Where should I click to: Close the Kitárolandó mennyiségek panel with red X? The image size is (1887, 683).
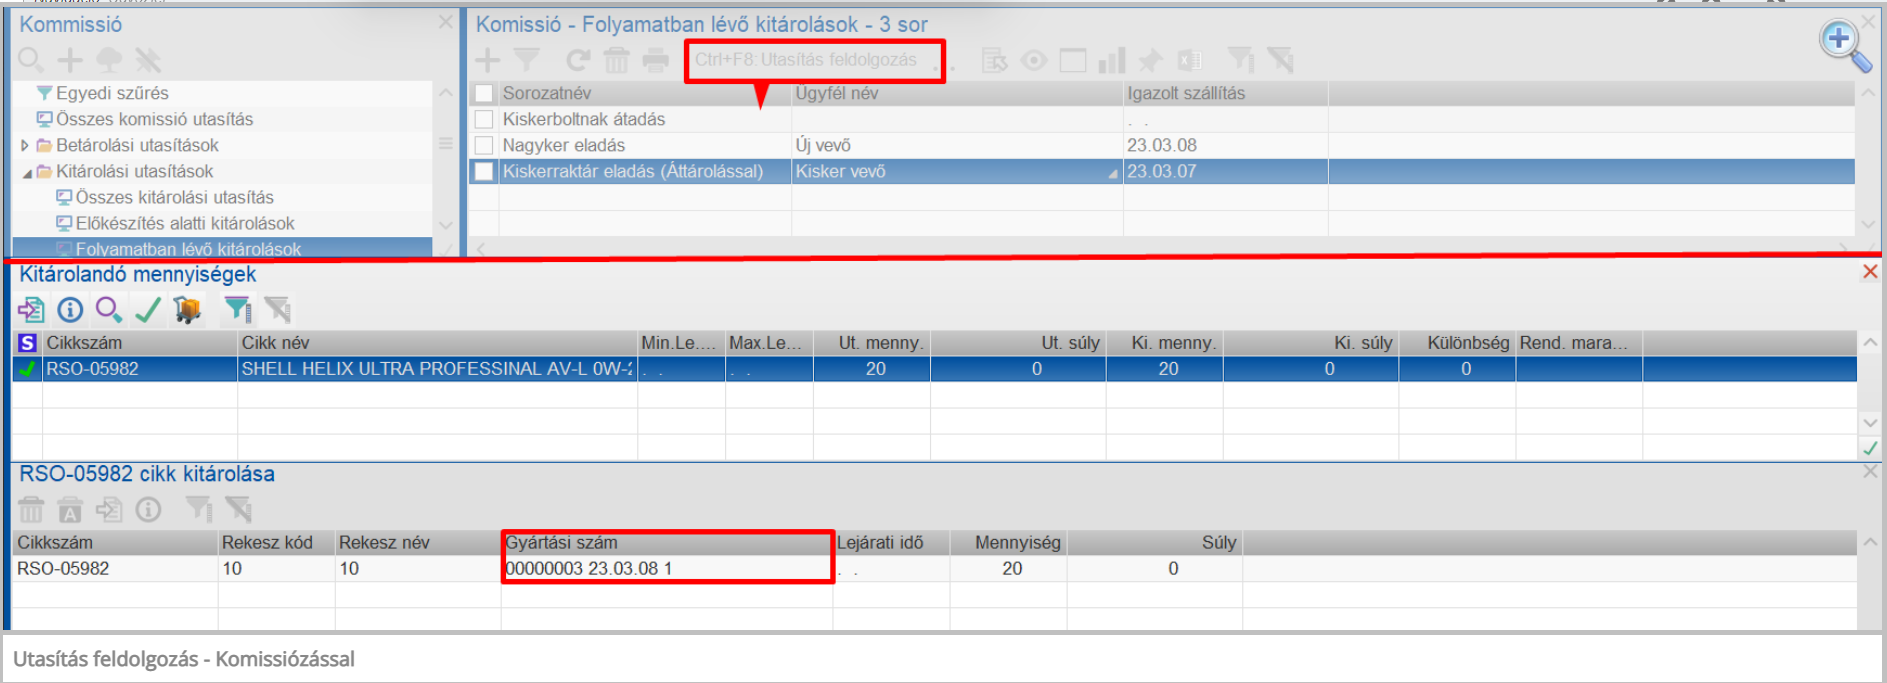tap(1870, 272)
